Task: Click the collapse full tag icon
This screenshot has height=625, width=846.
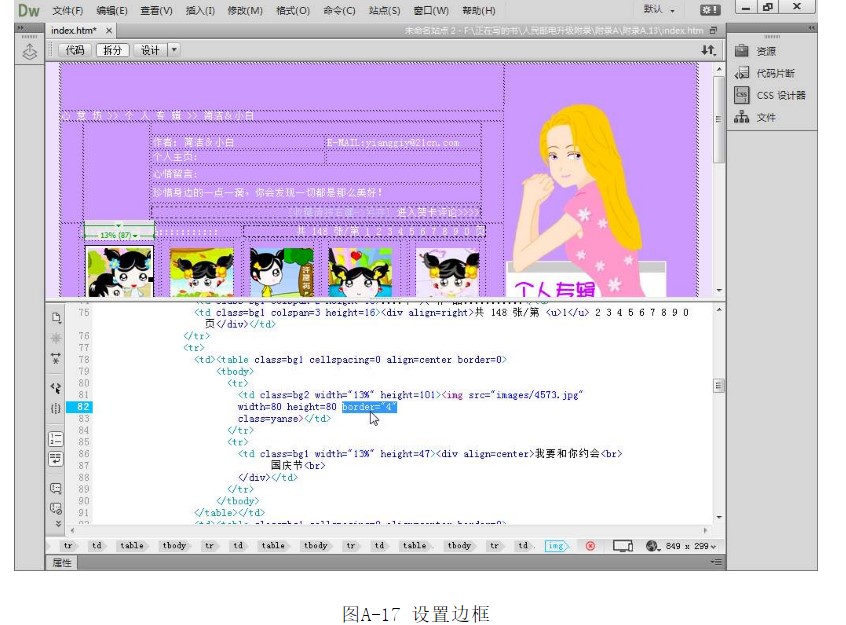Action: 56,338
